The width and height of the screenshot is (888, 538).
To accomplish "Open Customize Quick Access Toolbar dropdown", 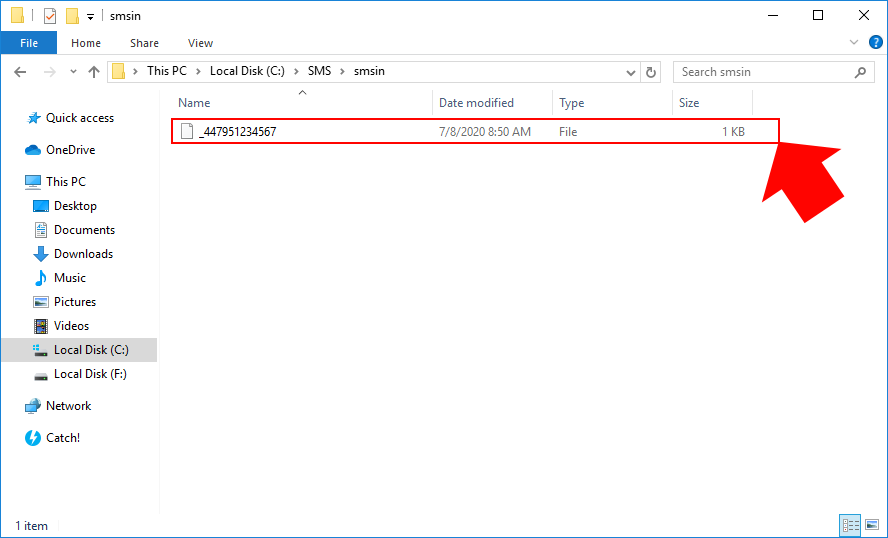I will [x=90, y=17].
